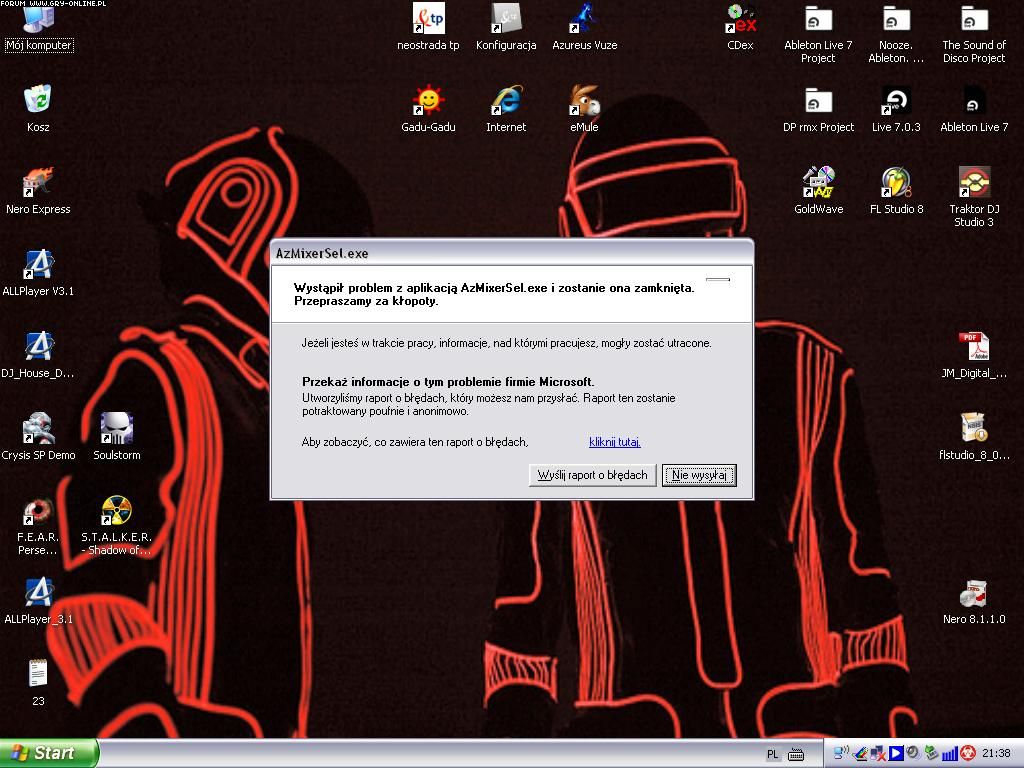1024x768 pixels.
Task: Click the Traktor DJ Studio 3 shortcut
Action: point(974,197)
